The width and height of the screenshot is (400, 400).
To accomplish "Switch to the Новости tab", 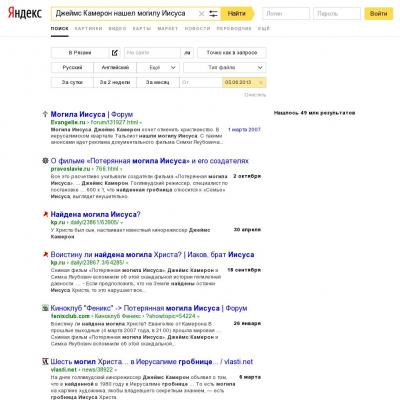I will [197, 29].
